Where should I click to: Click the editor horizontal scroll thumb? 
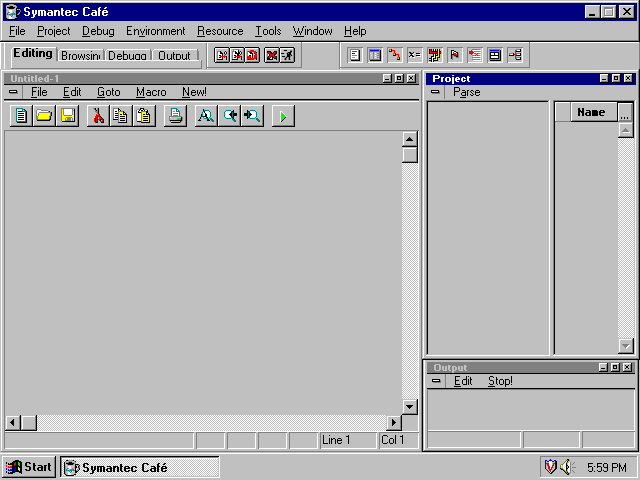coord(29,422)
